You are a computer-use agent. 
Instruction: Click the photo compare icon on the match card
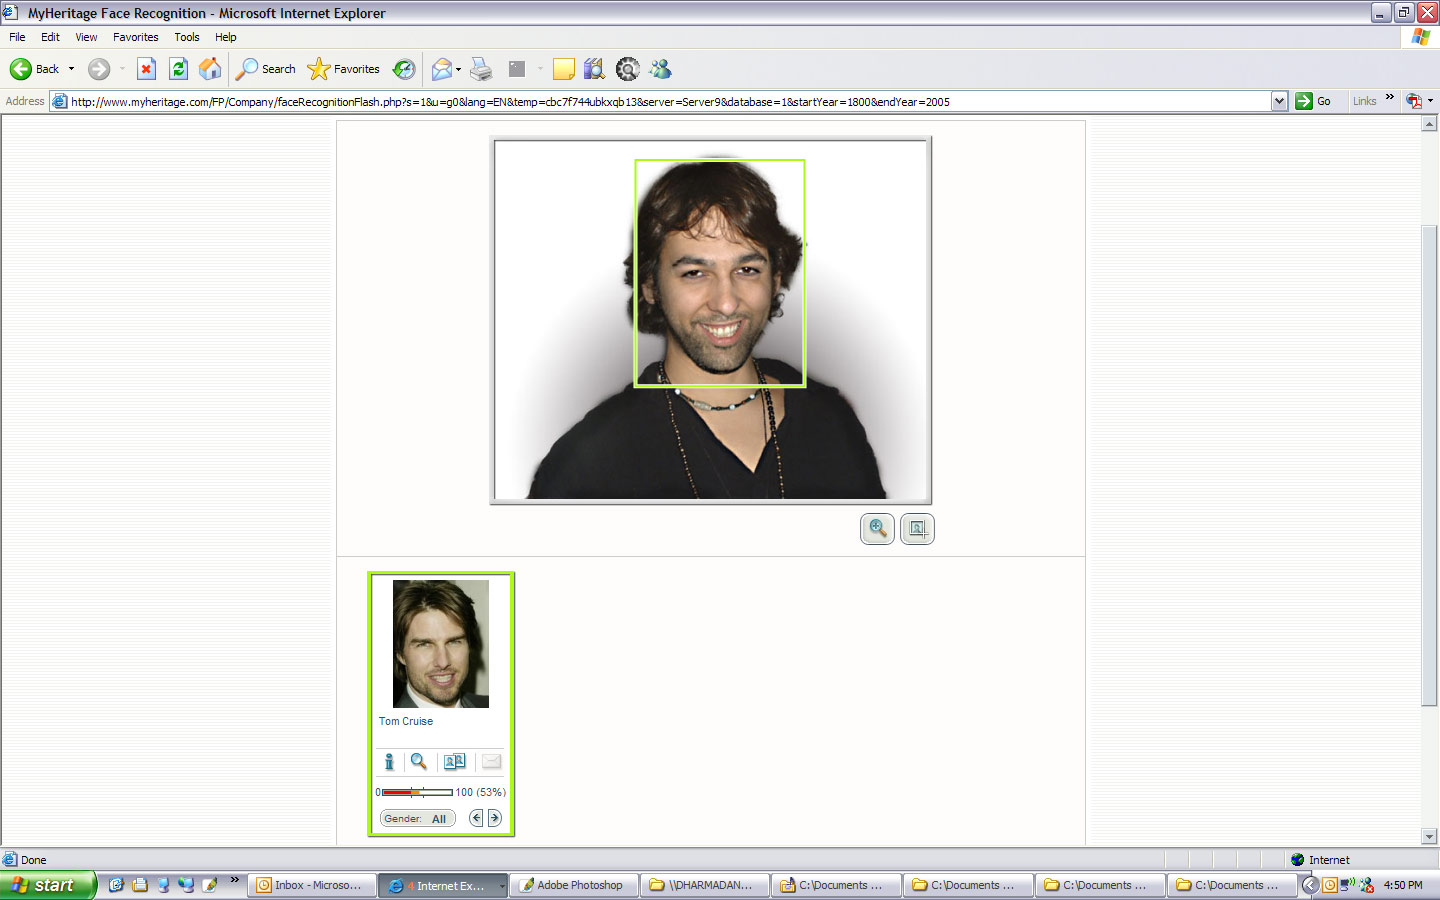[x=454, y=762]
